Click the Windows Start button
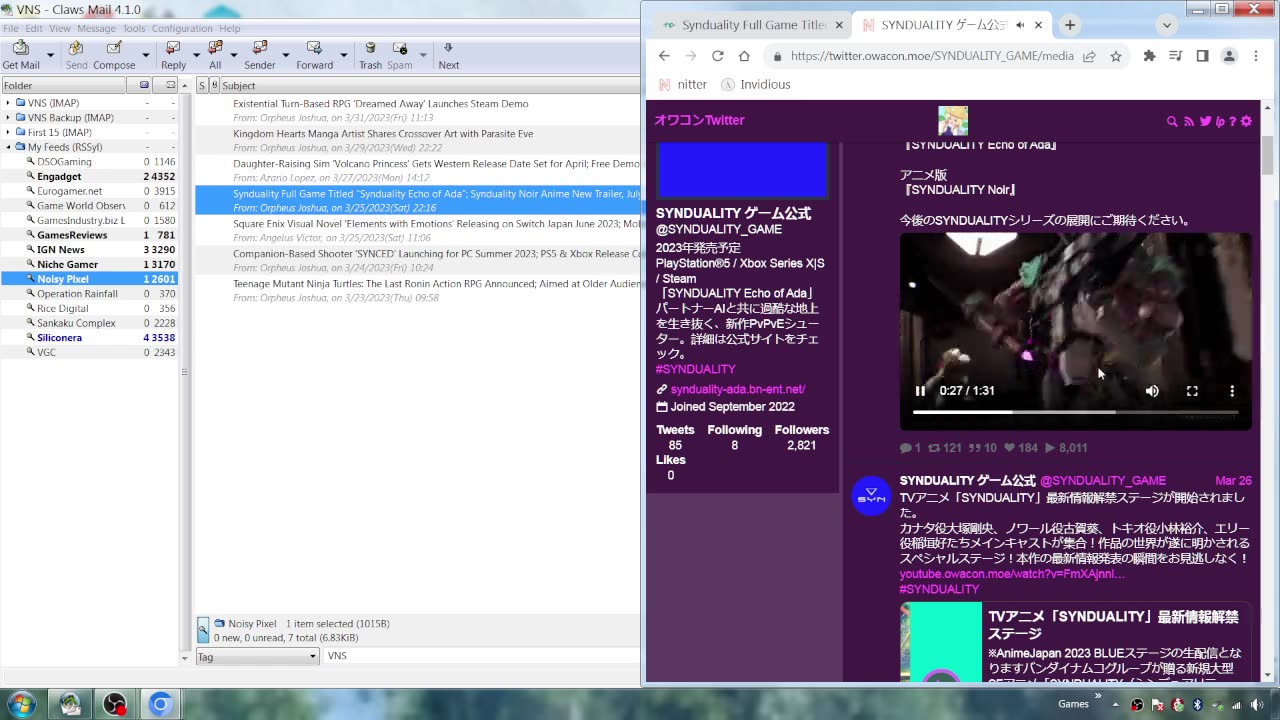 coord(20,704)
